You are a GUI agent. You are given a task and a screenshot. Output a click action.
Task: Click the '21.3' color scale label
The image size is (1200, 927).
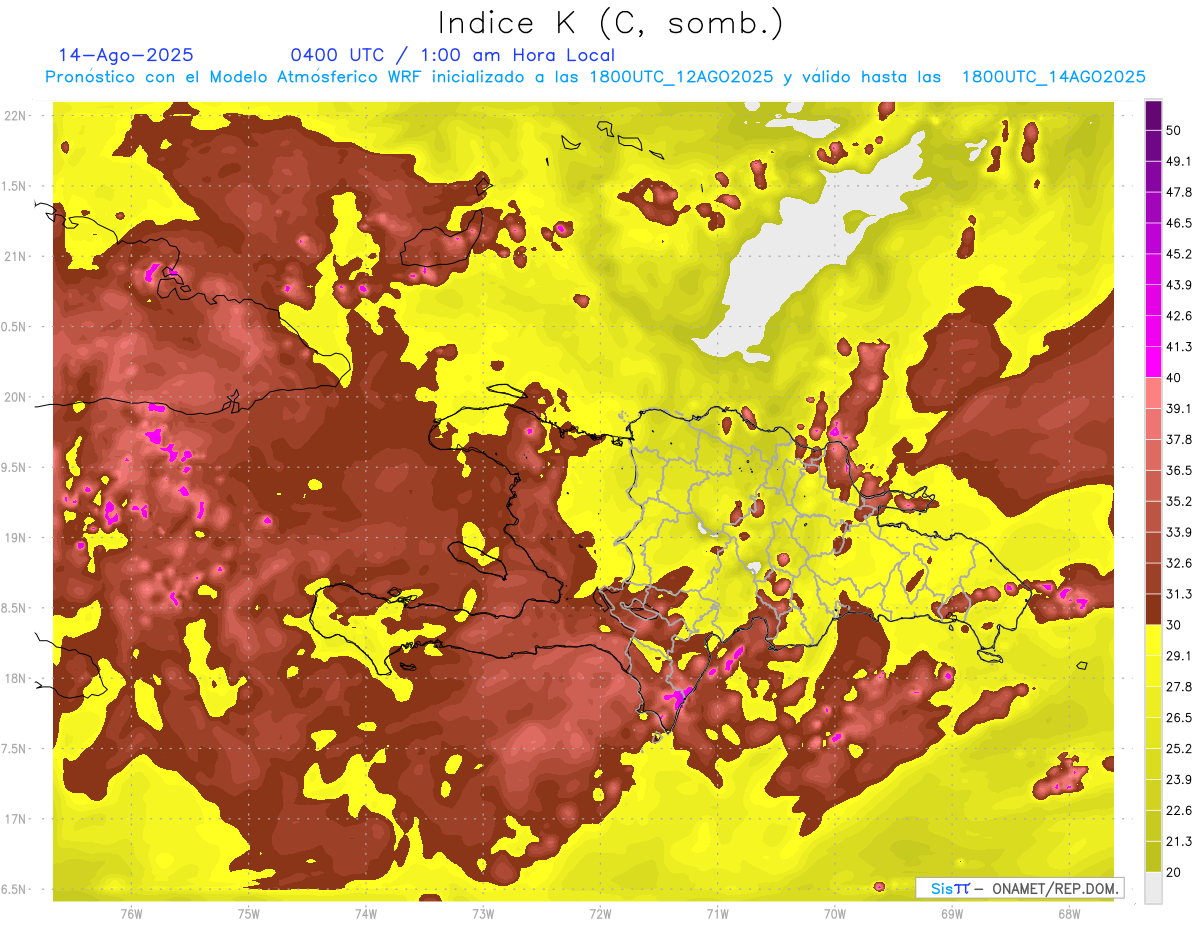click(x=1179, y=842)
